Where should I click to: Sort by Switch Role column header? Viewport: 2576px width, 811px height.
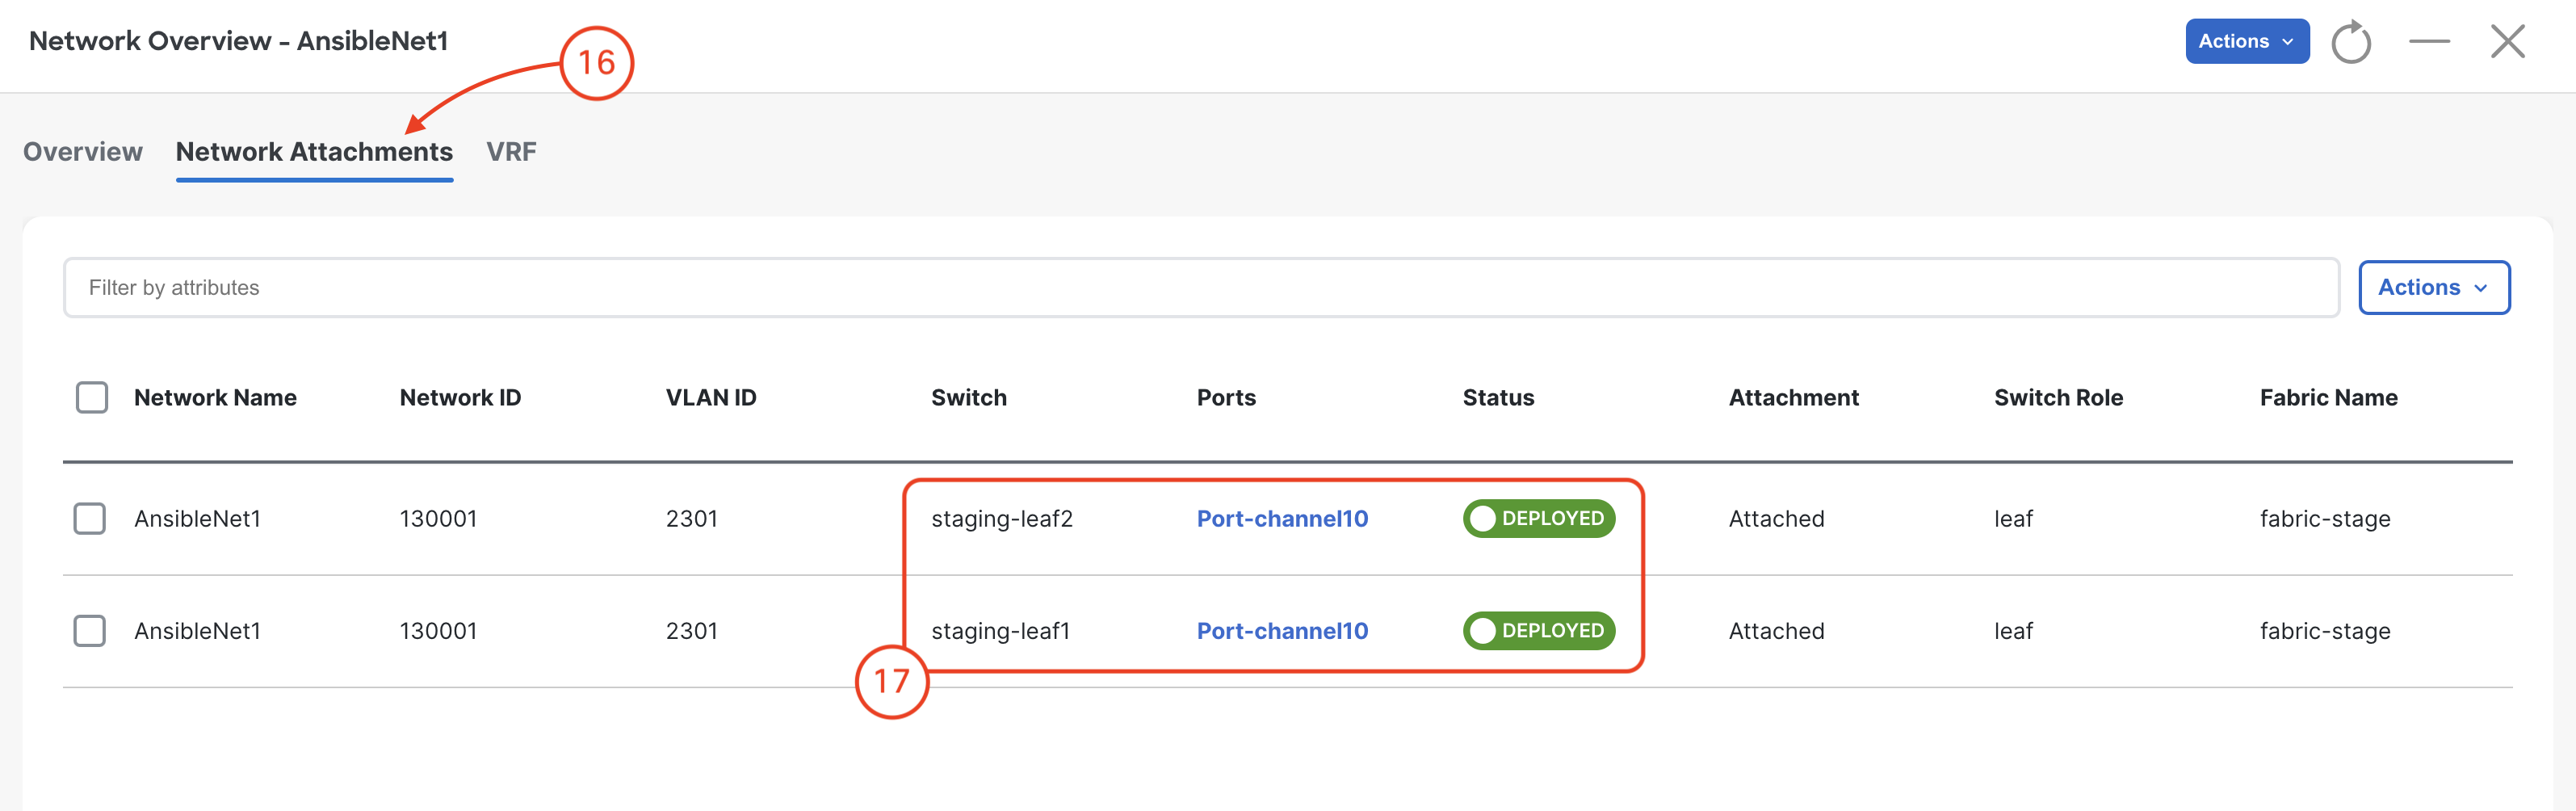pyautogui.click(x=2058, y=398)
